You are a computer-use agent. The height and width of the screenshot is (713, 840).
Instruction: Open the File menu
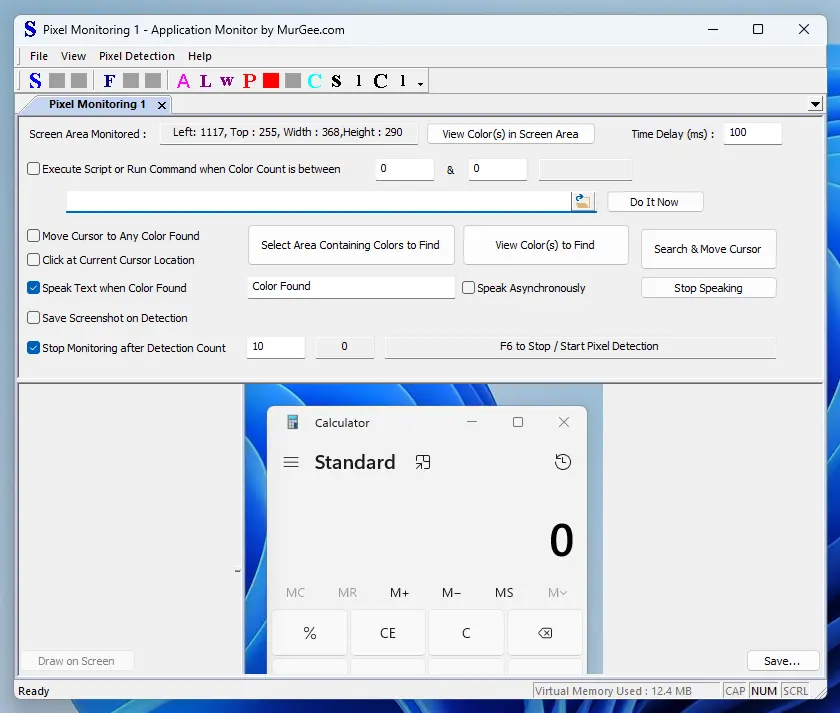(x=39, y=56)
